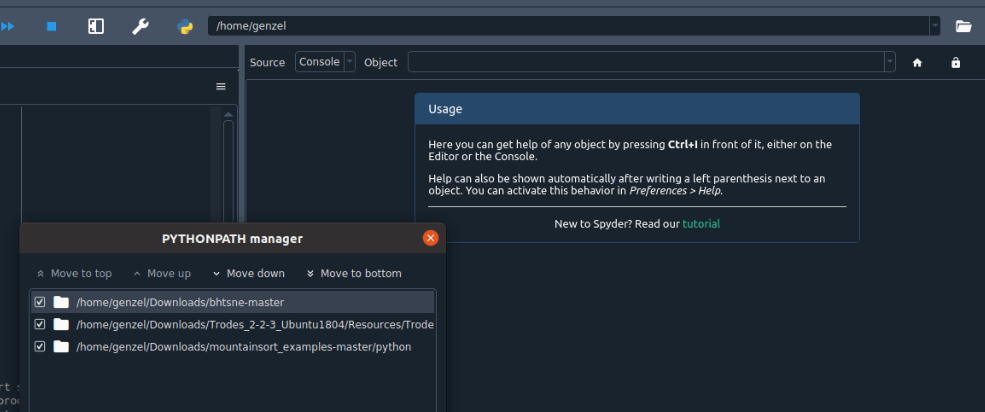Expand working directory history dropdown arrow

click(935, 26)
